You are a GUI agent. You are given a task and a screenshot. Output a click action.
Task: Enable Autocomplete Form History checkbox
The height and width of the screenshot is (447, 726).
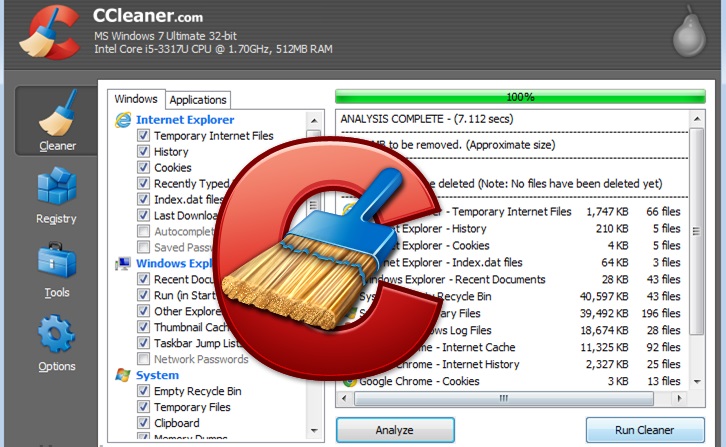pyautogui.click(x=144, y=231)
